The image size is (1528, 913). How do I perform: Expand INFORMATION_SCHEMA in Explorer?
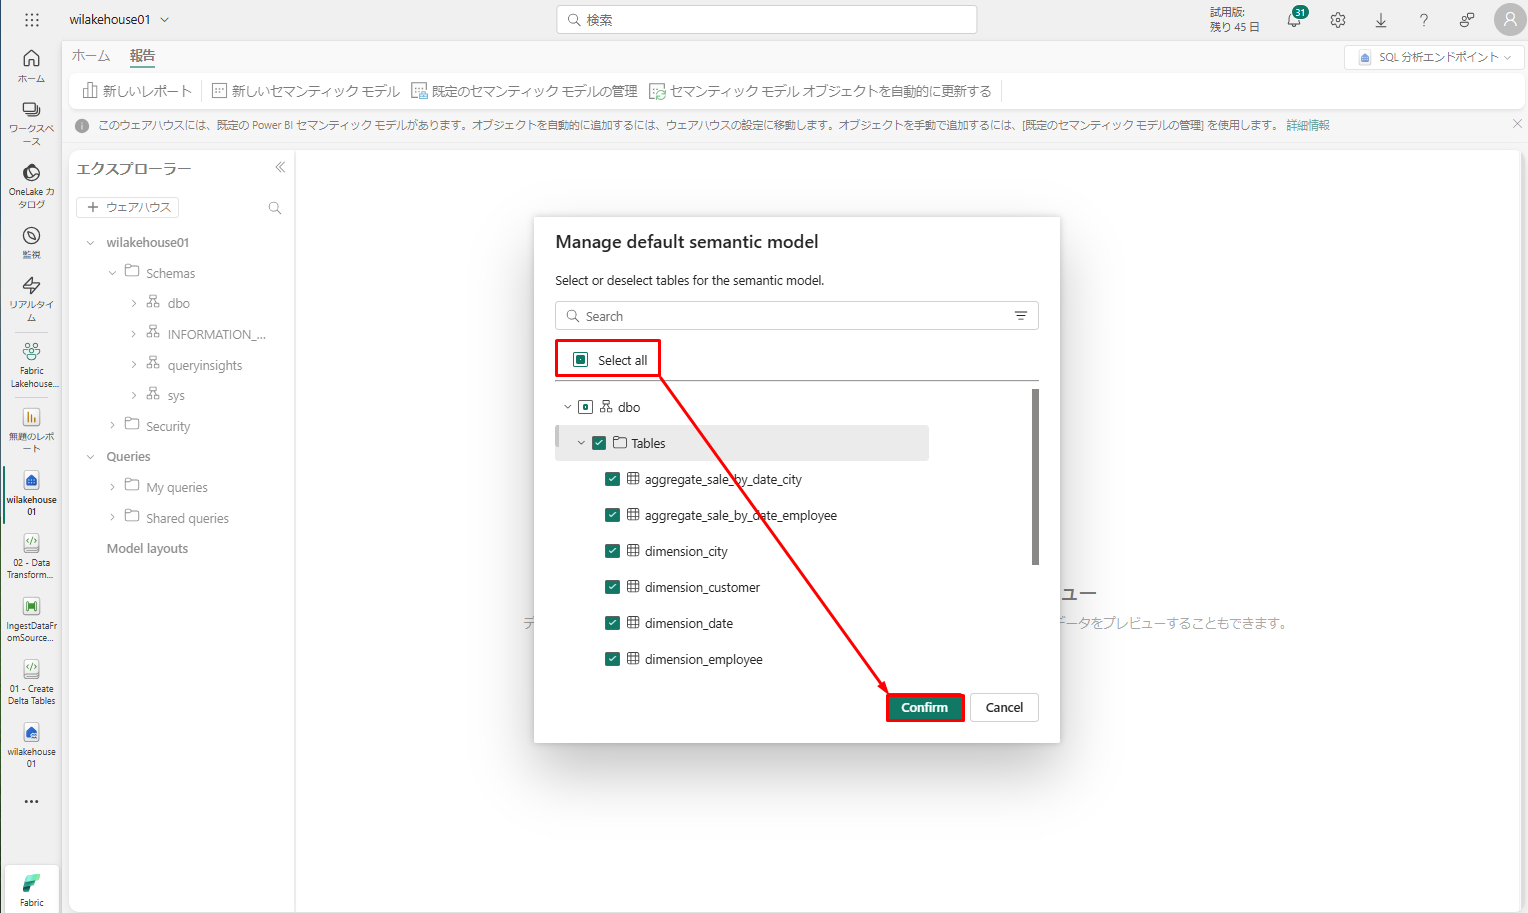click(134, 335)
